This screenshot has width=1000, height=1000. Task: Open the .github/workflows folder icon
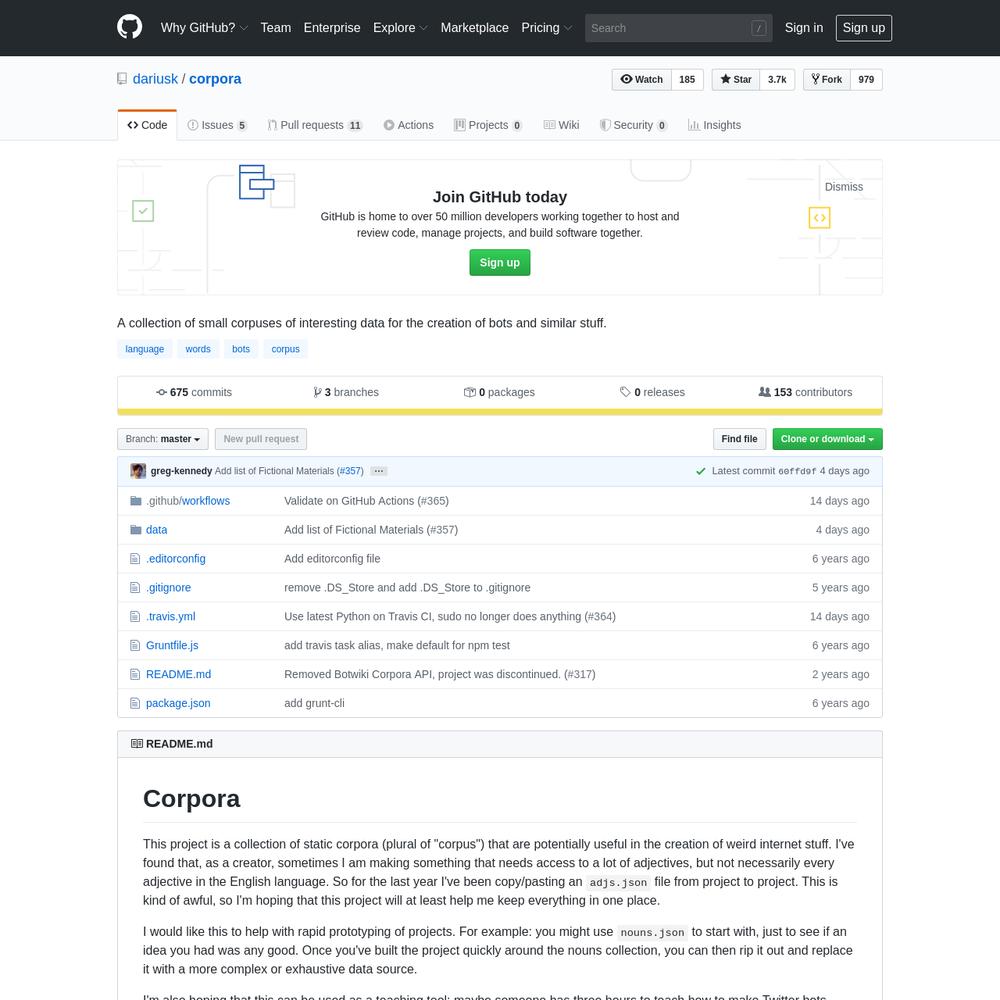point(135,501)
